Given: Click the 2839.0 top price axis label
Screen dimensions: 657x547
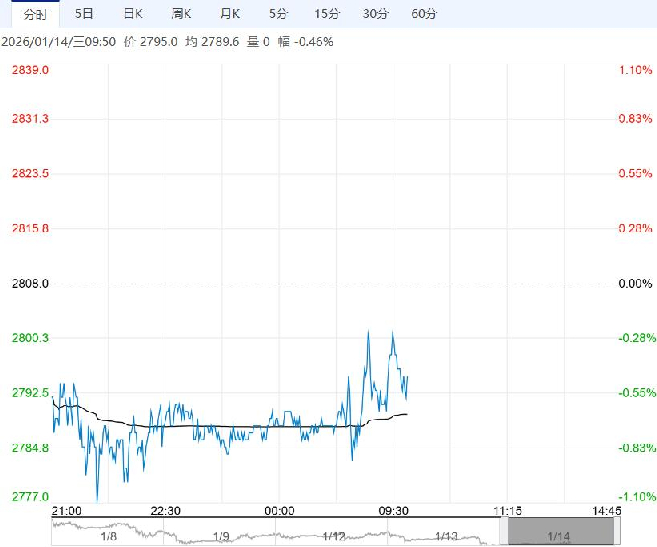Looking at the screenshot, I should pos(31,70).
